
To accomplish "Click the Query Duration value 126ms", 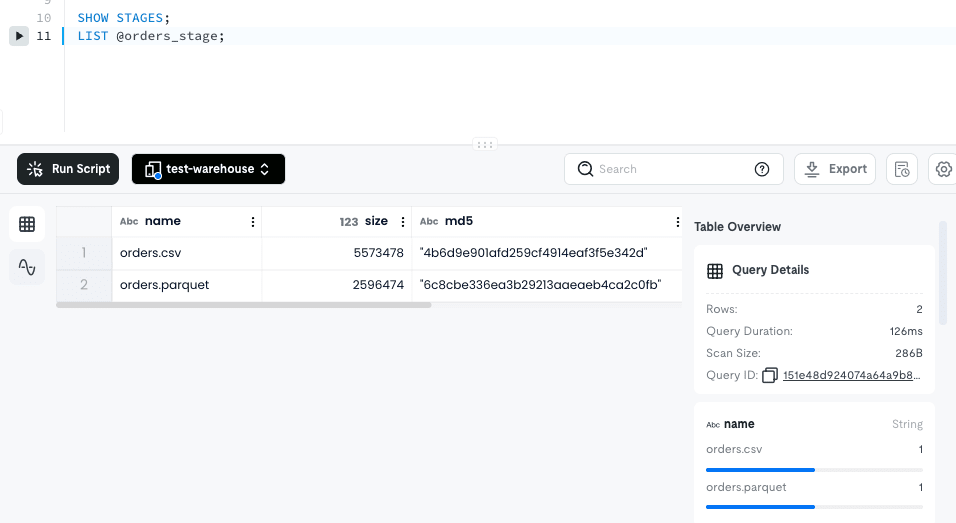I will (906, 332).
